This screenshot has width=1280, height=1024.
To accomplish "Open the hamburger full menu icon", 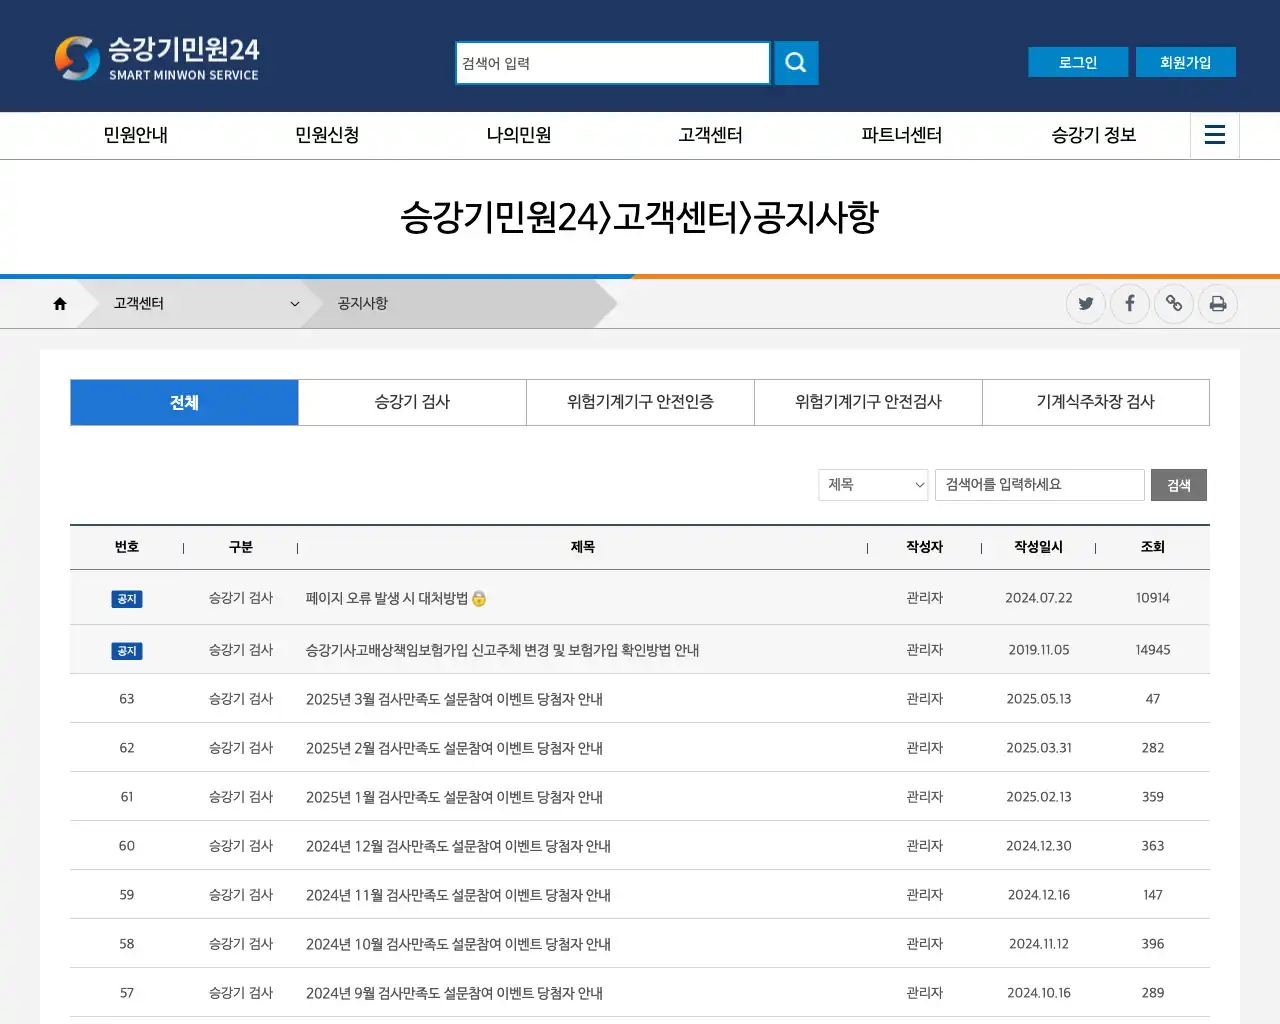I will pos(1215,135).
